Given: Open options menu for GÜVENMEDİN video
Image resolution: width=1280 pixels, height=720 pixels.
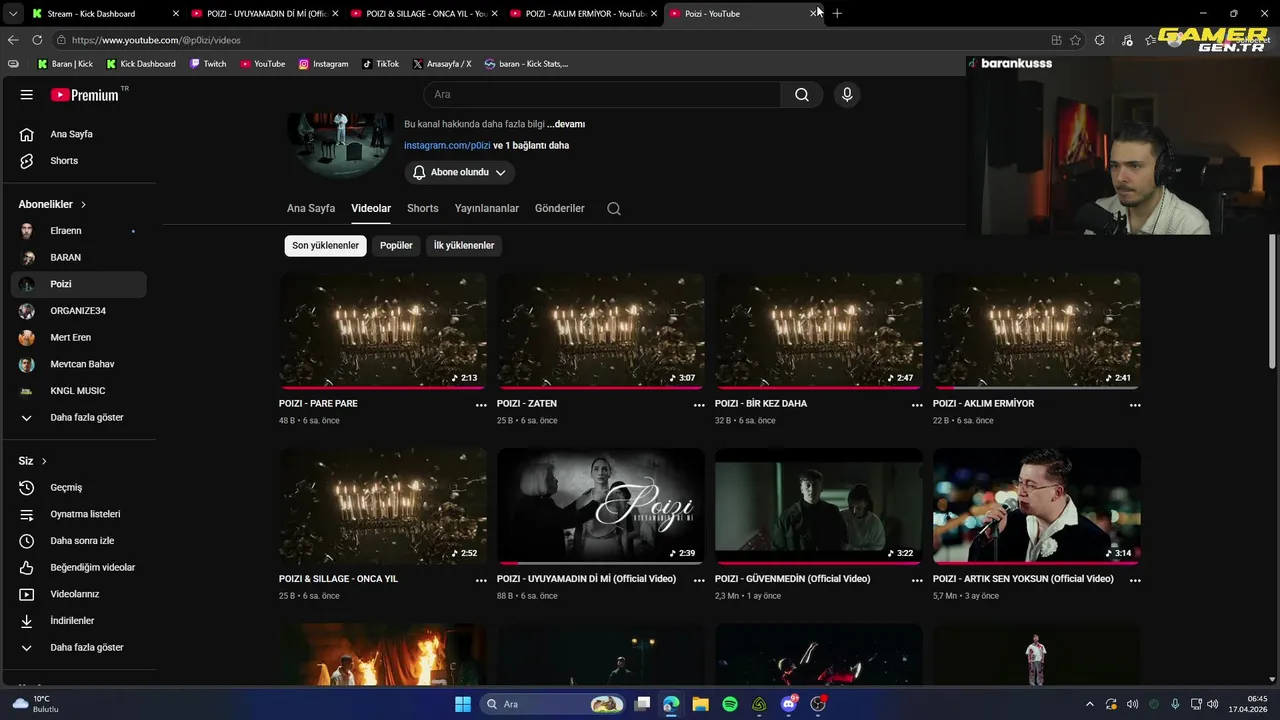Looking at the screenshot, I should (917, 580).
